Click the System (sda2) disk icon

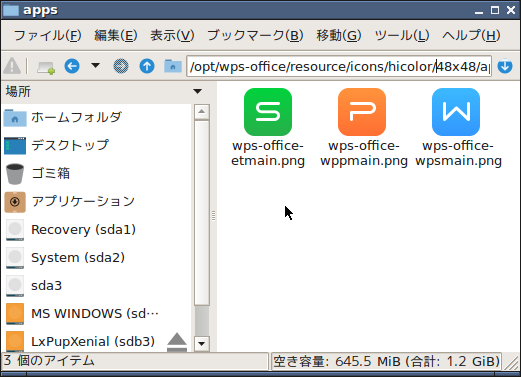pyautogui.click(x=15, y=258)
